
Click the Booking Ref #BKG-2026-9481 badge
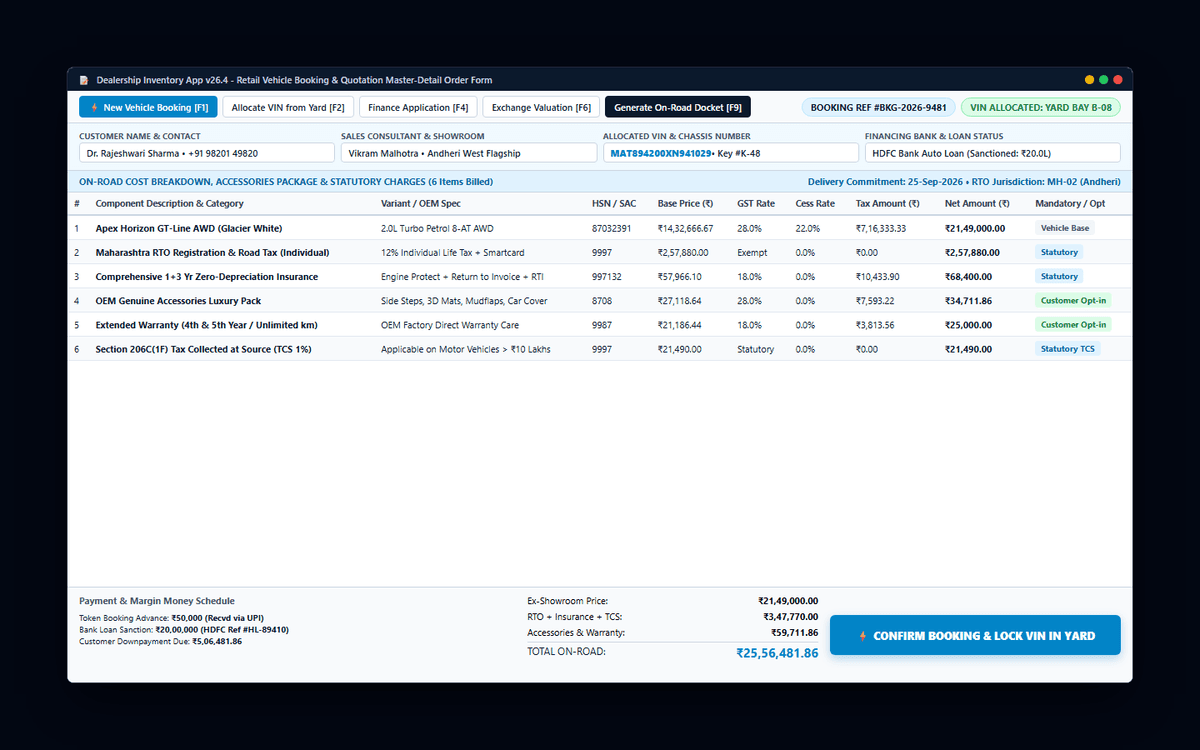pos(879,107)
